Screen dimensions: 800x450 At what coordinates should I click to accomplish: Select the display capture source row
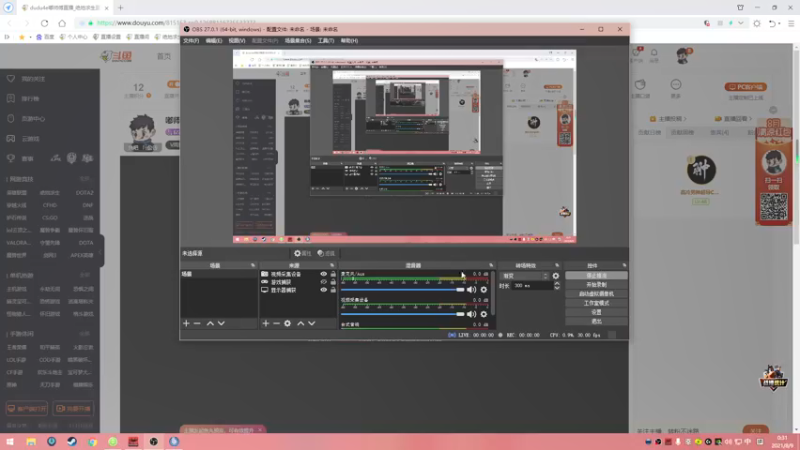(x=298, y=290)
